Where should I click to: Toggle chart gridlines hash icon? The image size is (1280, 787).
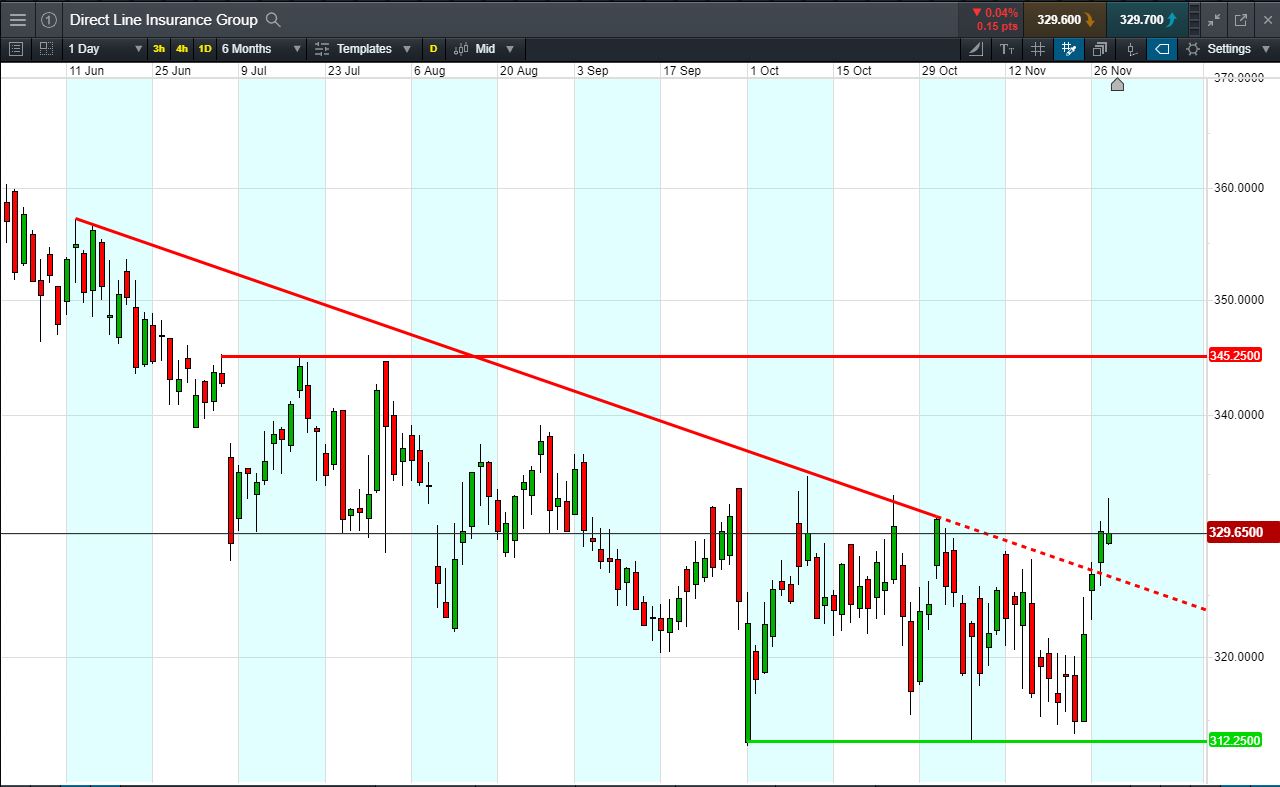1038,49
